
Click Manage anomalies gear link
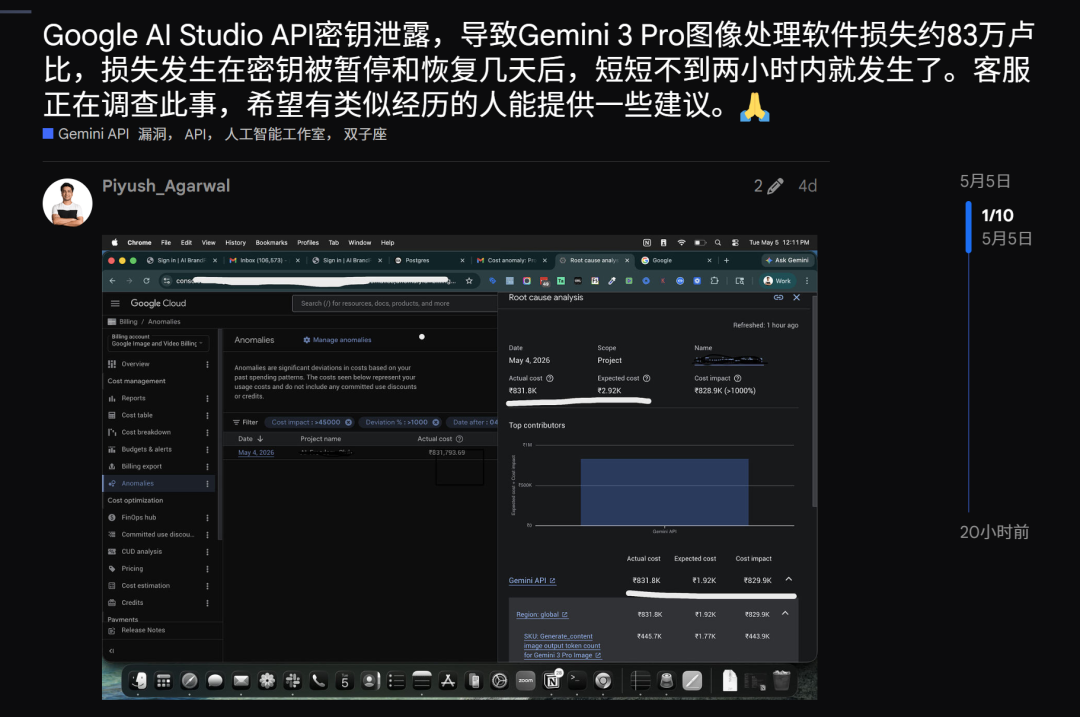click(x=337, y=340)
